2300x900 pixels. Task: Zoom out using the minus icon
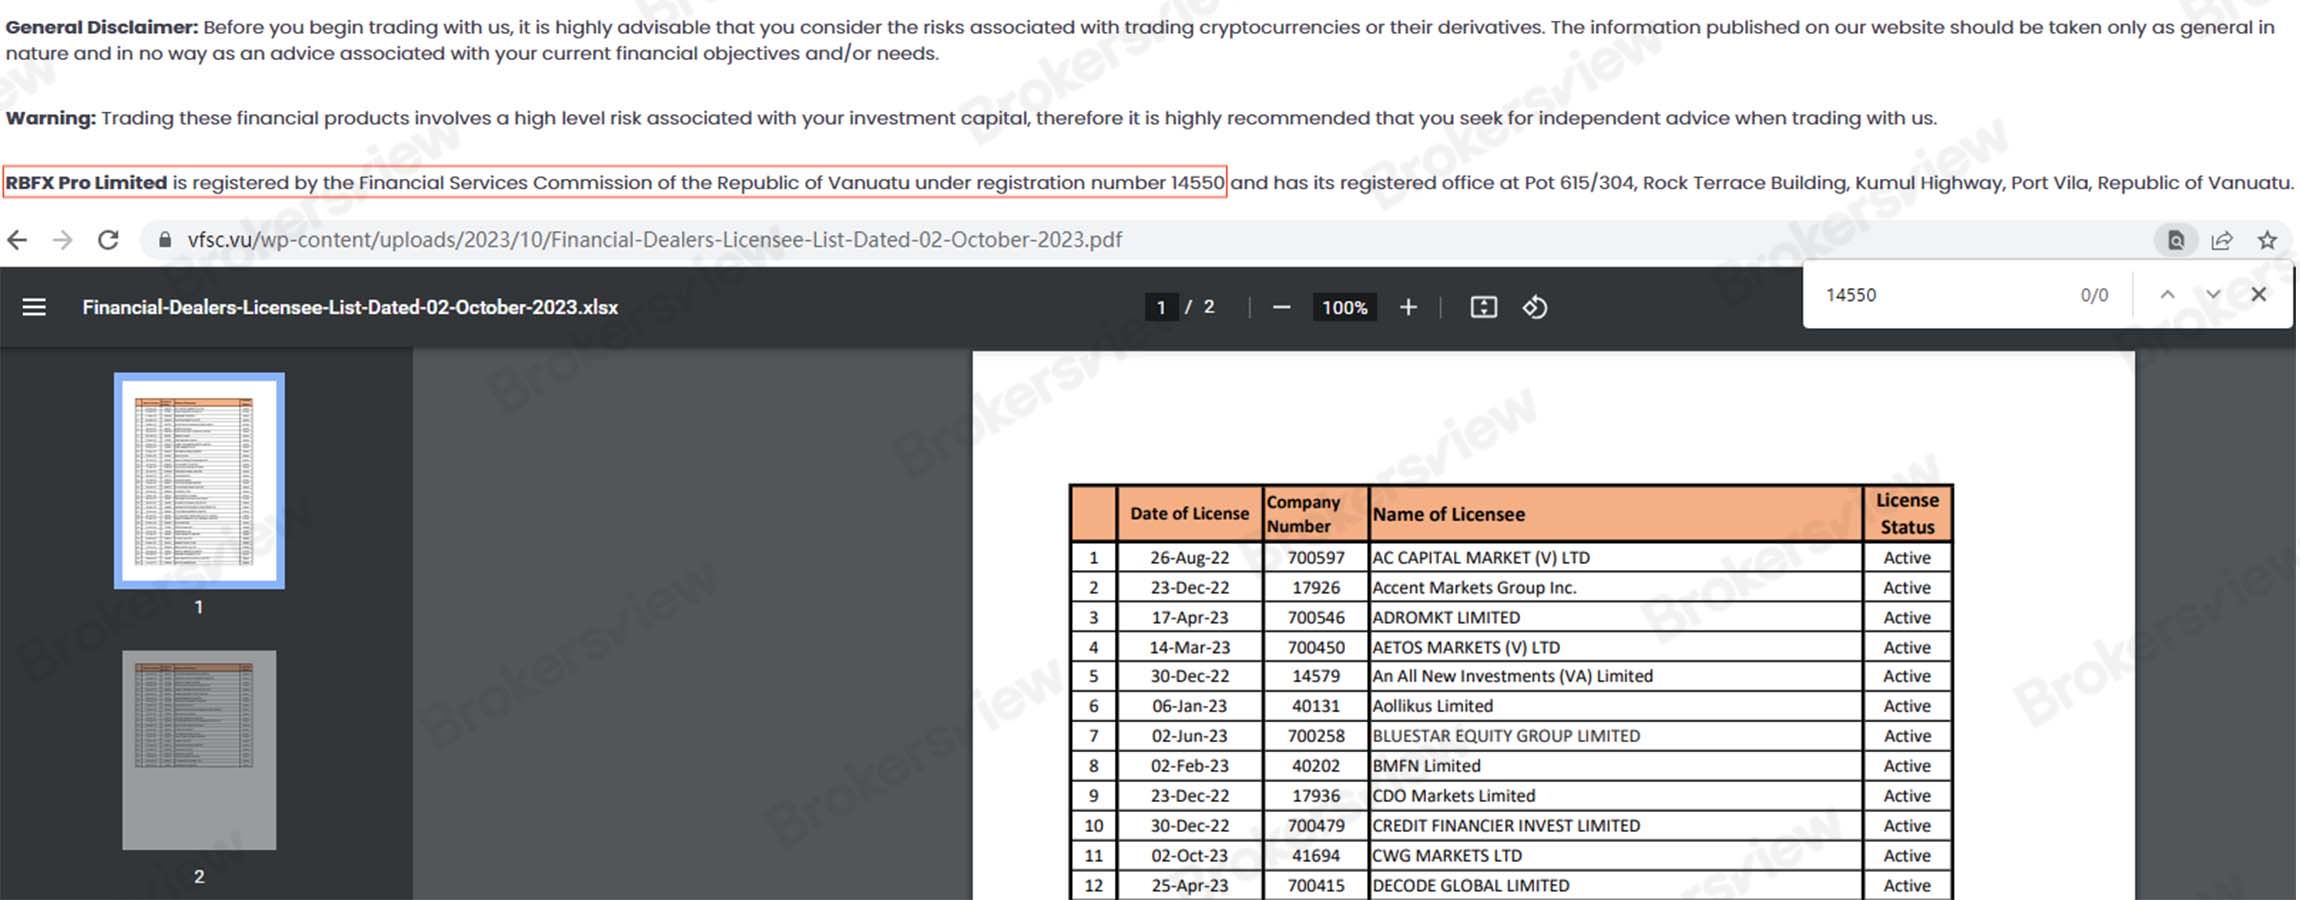(x=1281, y=307)
